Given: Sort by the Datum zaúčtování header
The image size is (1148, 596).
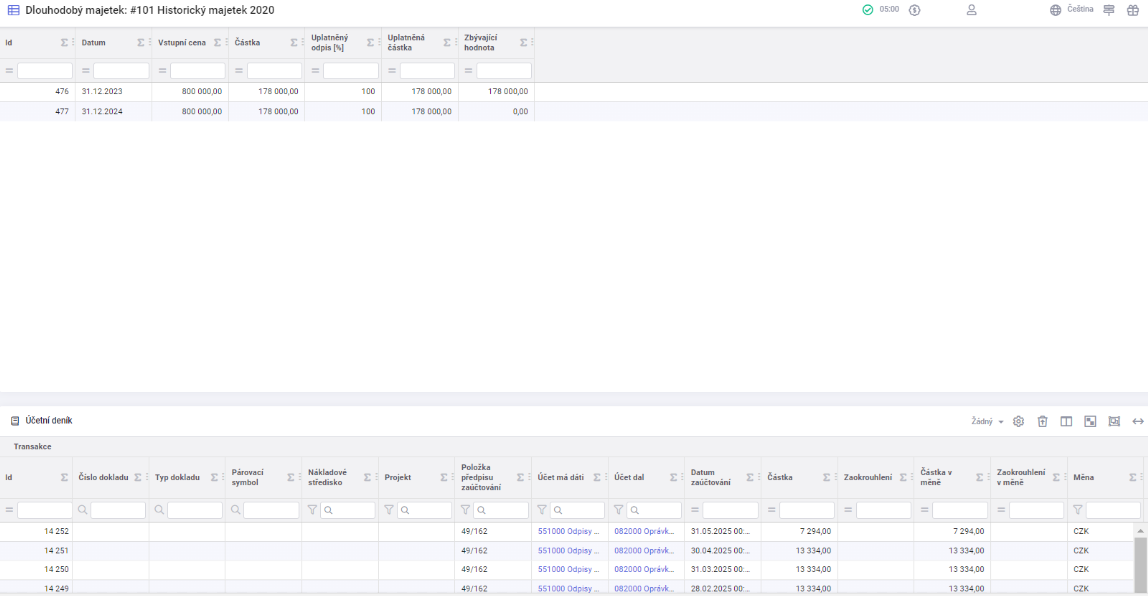Looking at the screenshot, I should 711,477.
